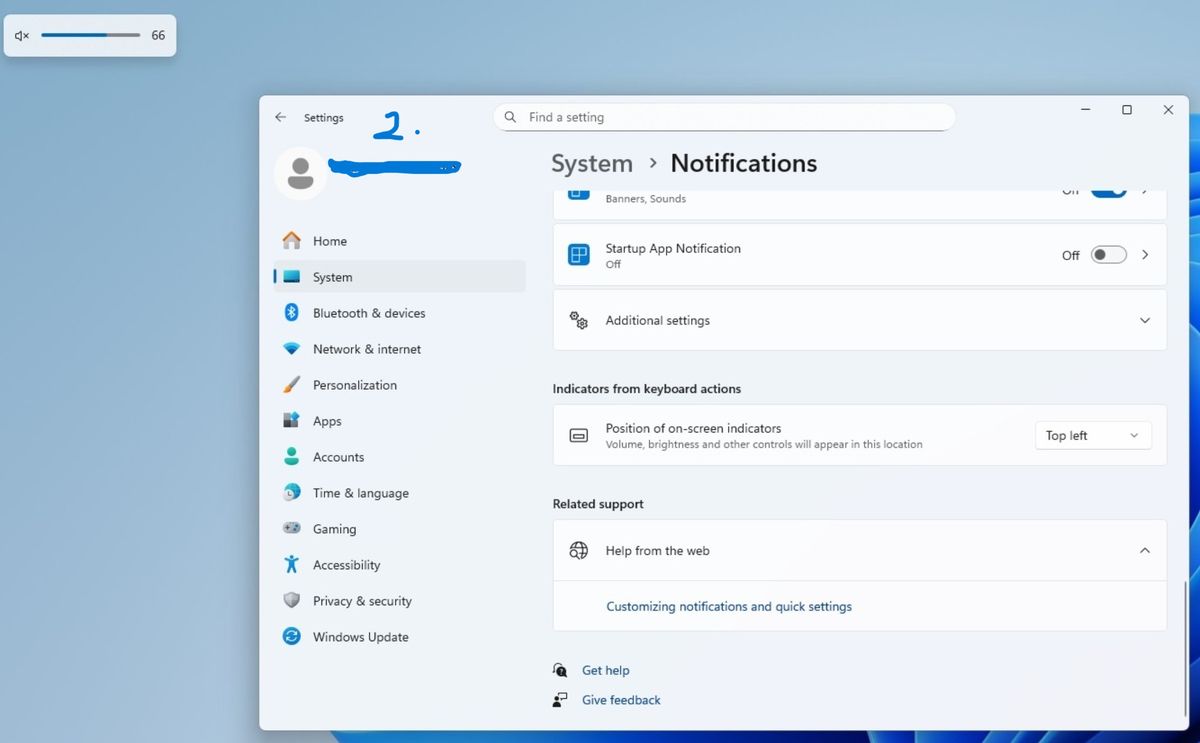Click the volume slider in the overlay
The height and width of the screenshot is (743, 1200).
point(90,35)
